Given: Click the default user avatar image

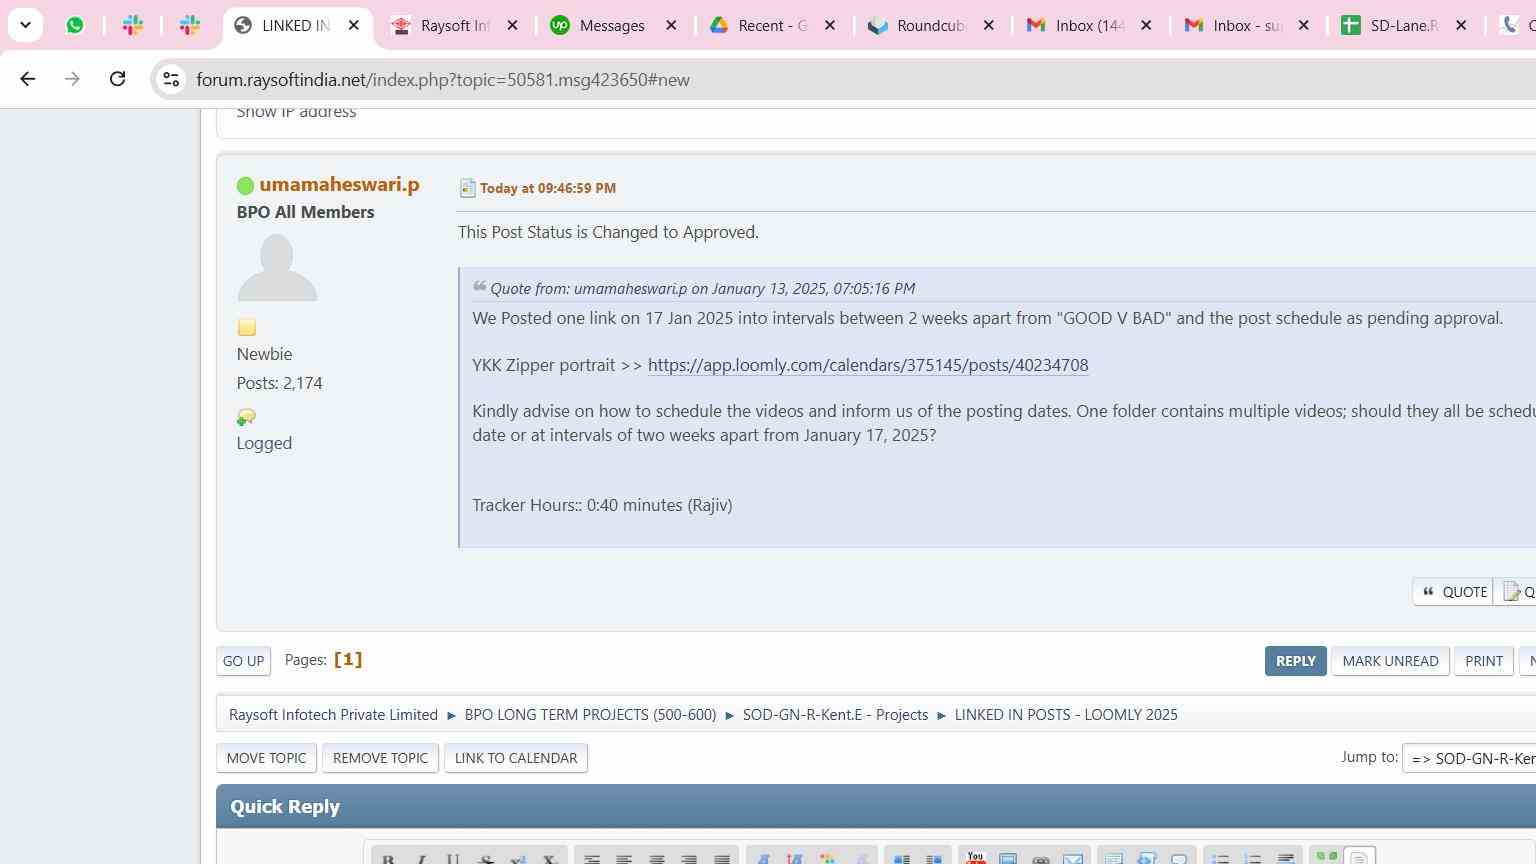Looking at the screenshot, I should 277,267.
